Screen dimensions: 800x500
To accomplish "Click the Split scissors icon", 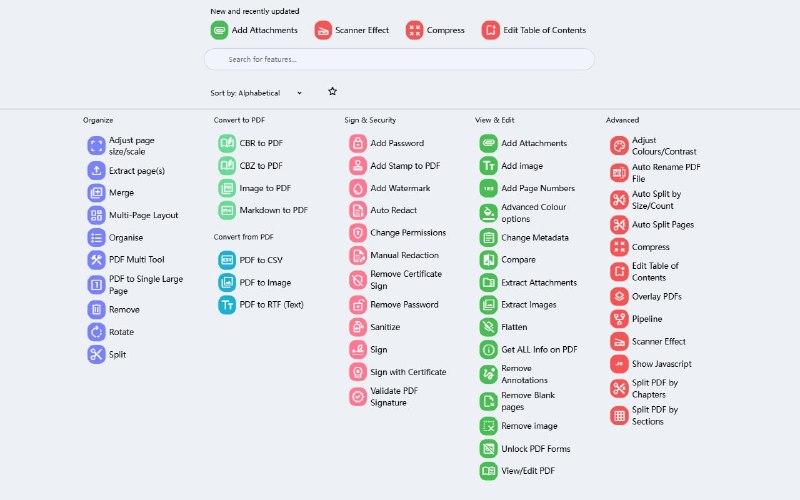I will click(96, 354).
